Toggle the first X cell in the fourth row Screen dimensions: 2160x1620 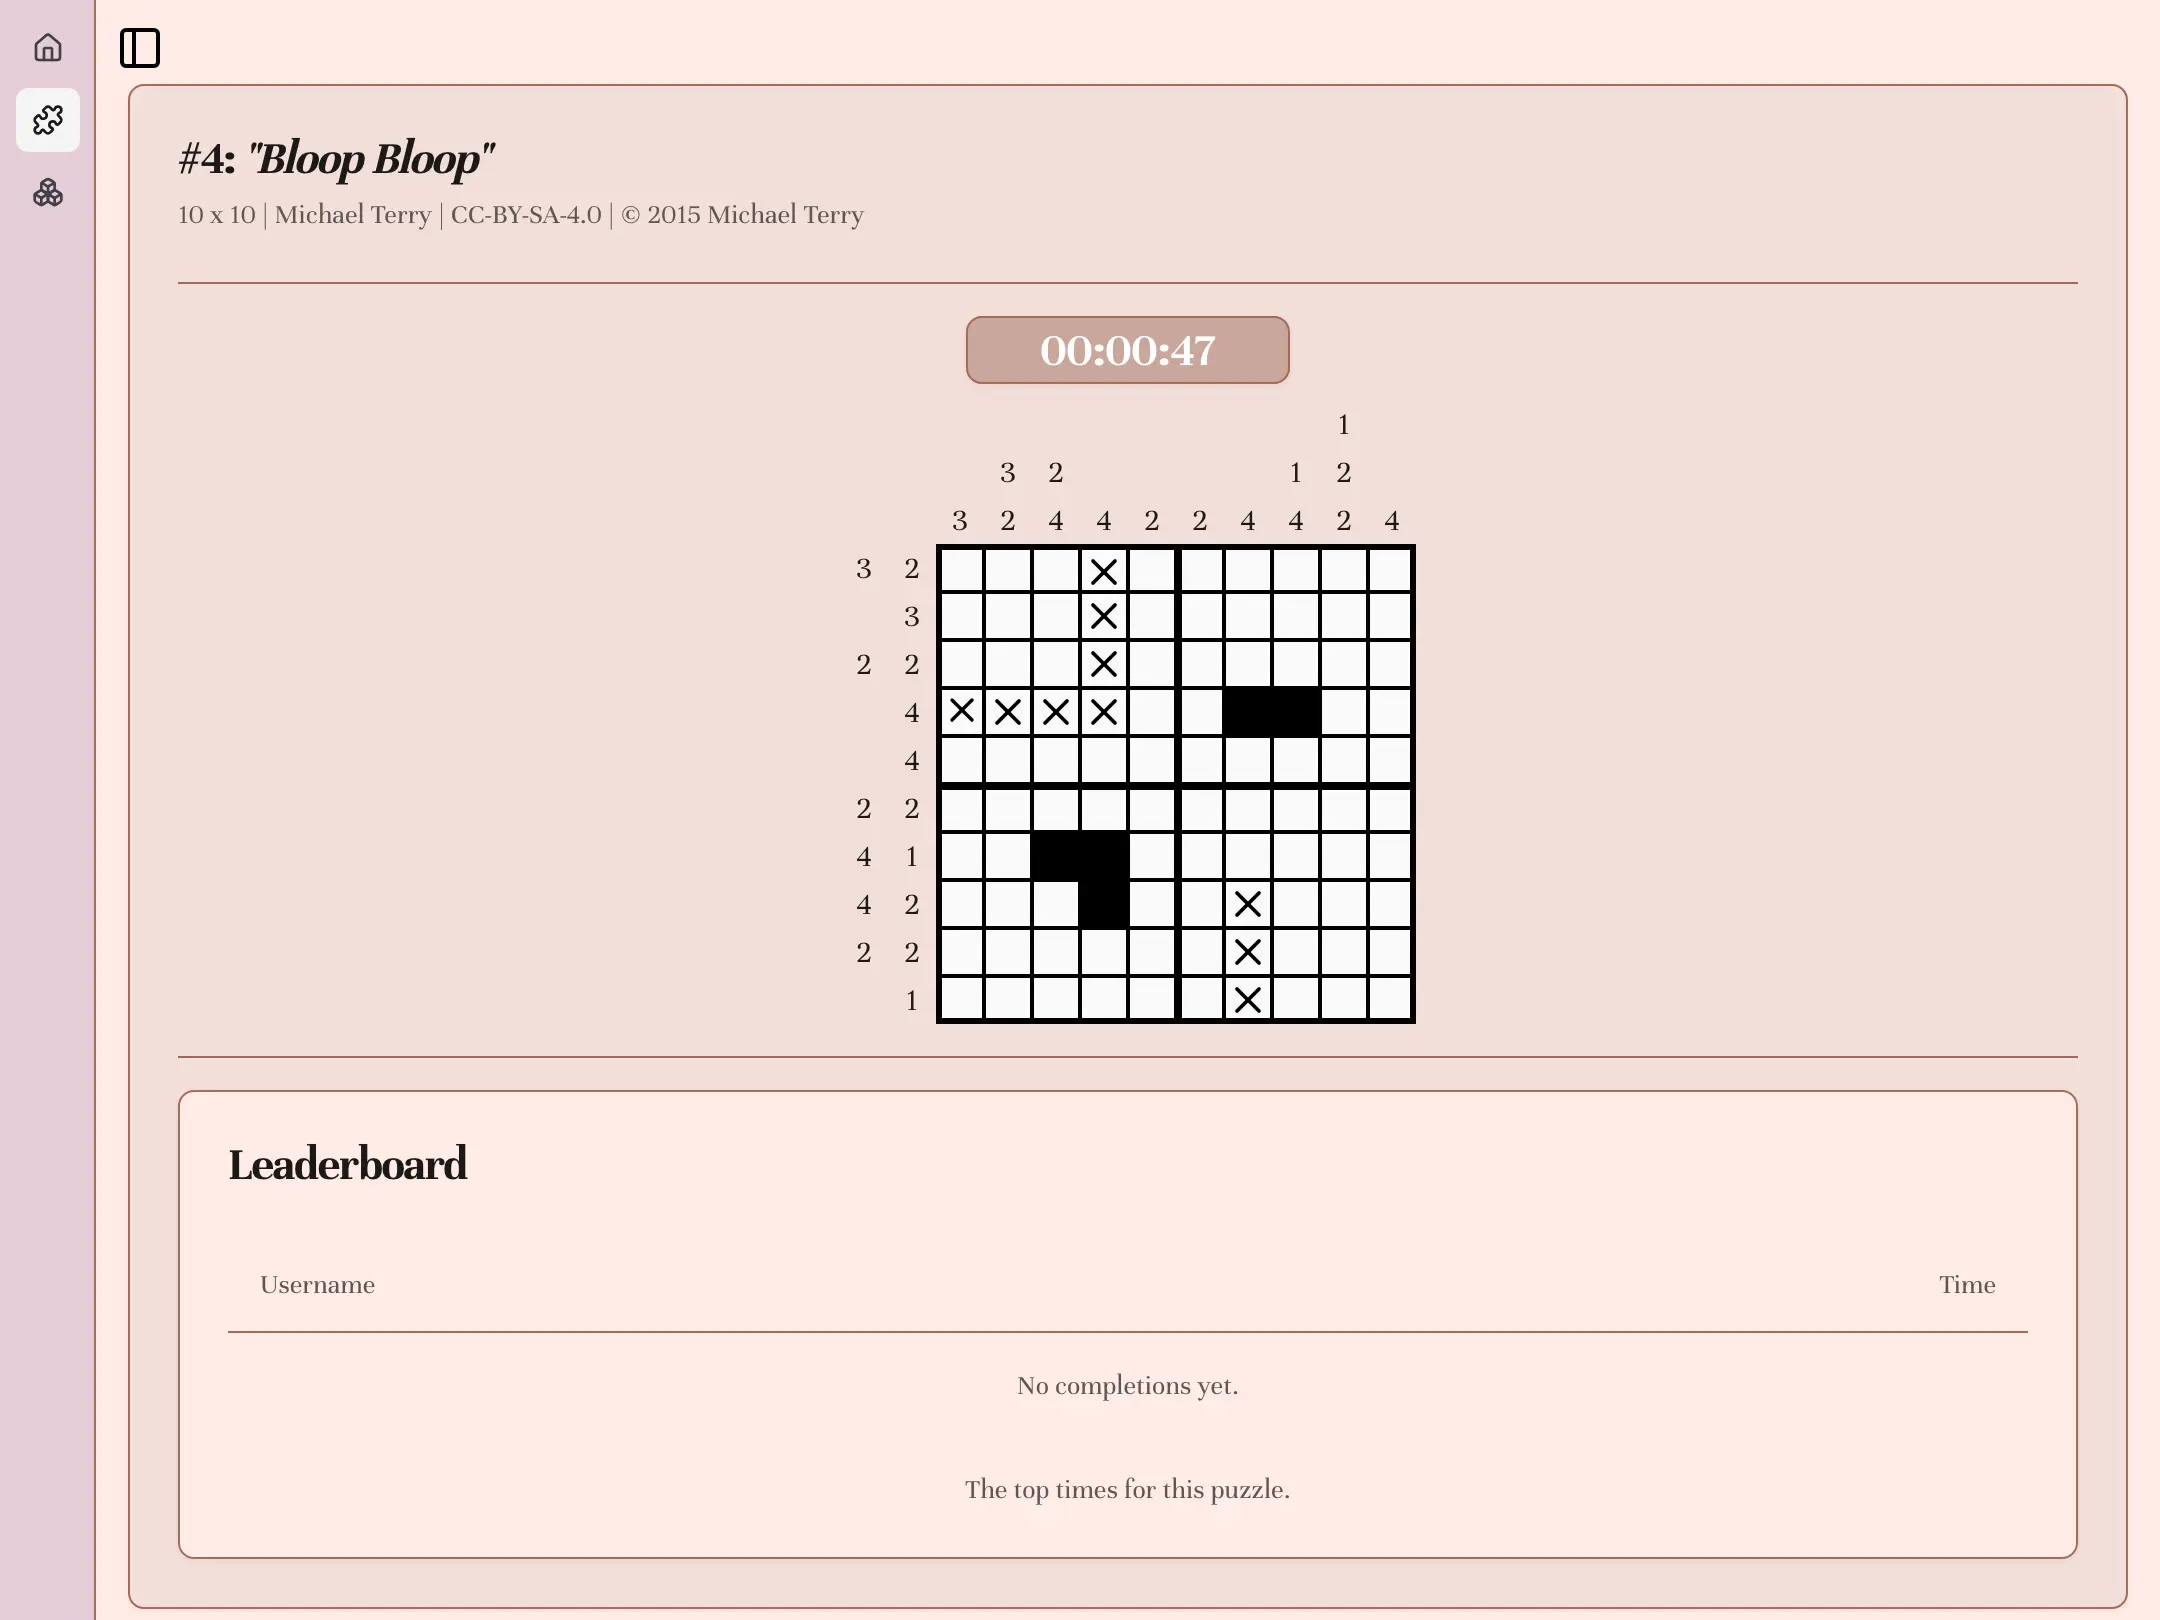[x=962, y=711]
